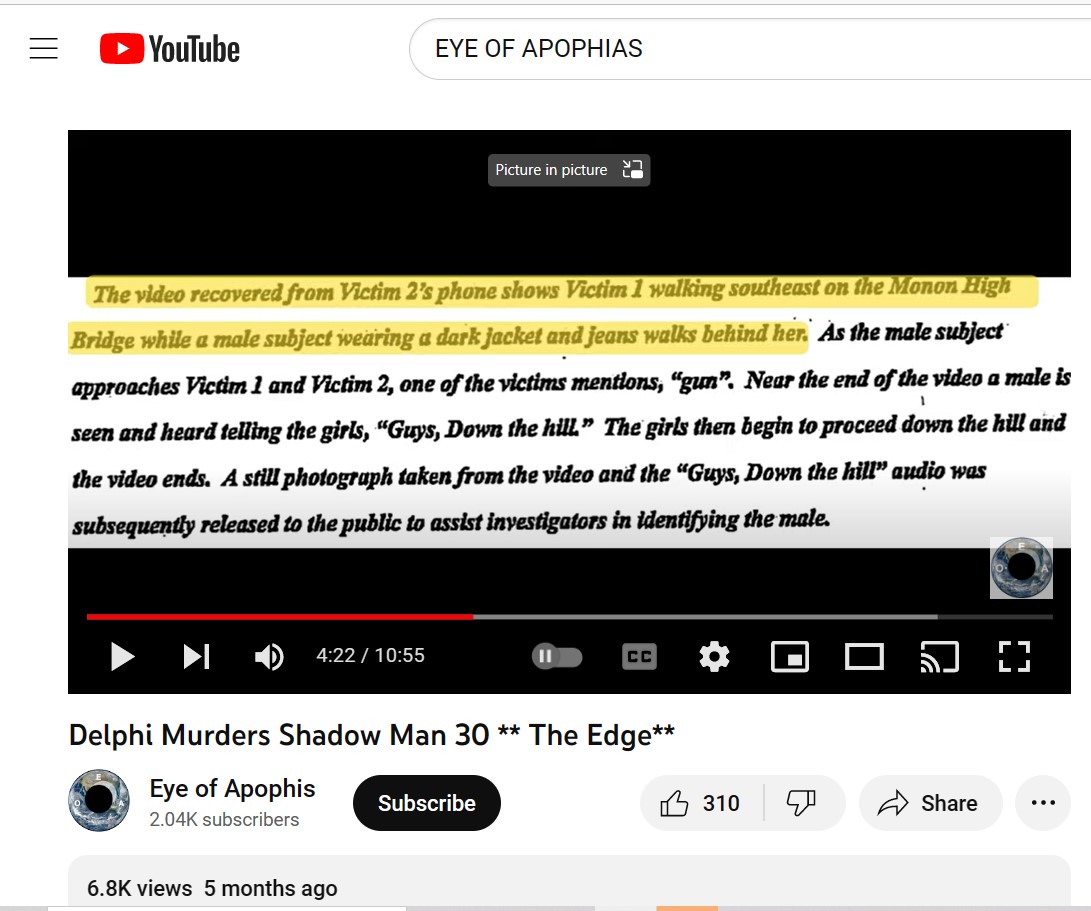Open the player settings gear
This screenshot has width=1091, height=911.
[x=714, y=656]
